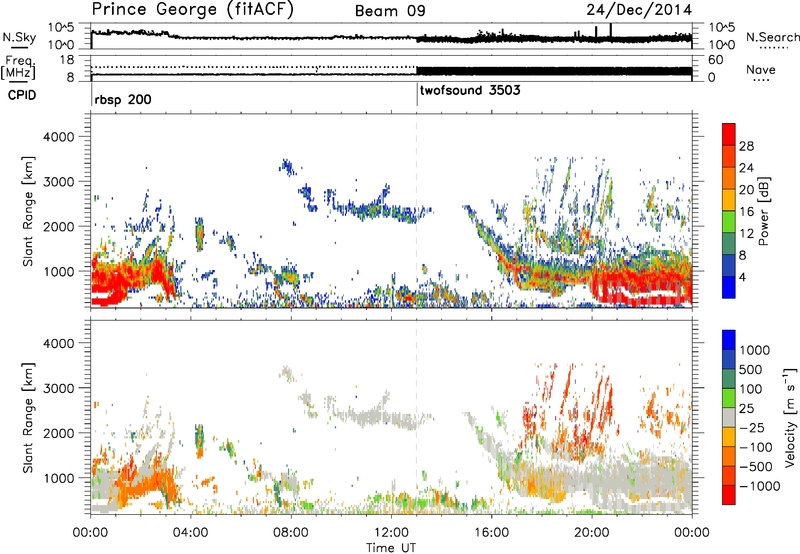Click the '100' label on Velocity colorbar
This screenshot has width=800, height=554.
pos(751,389)
